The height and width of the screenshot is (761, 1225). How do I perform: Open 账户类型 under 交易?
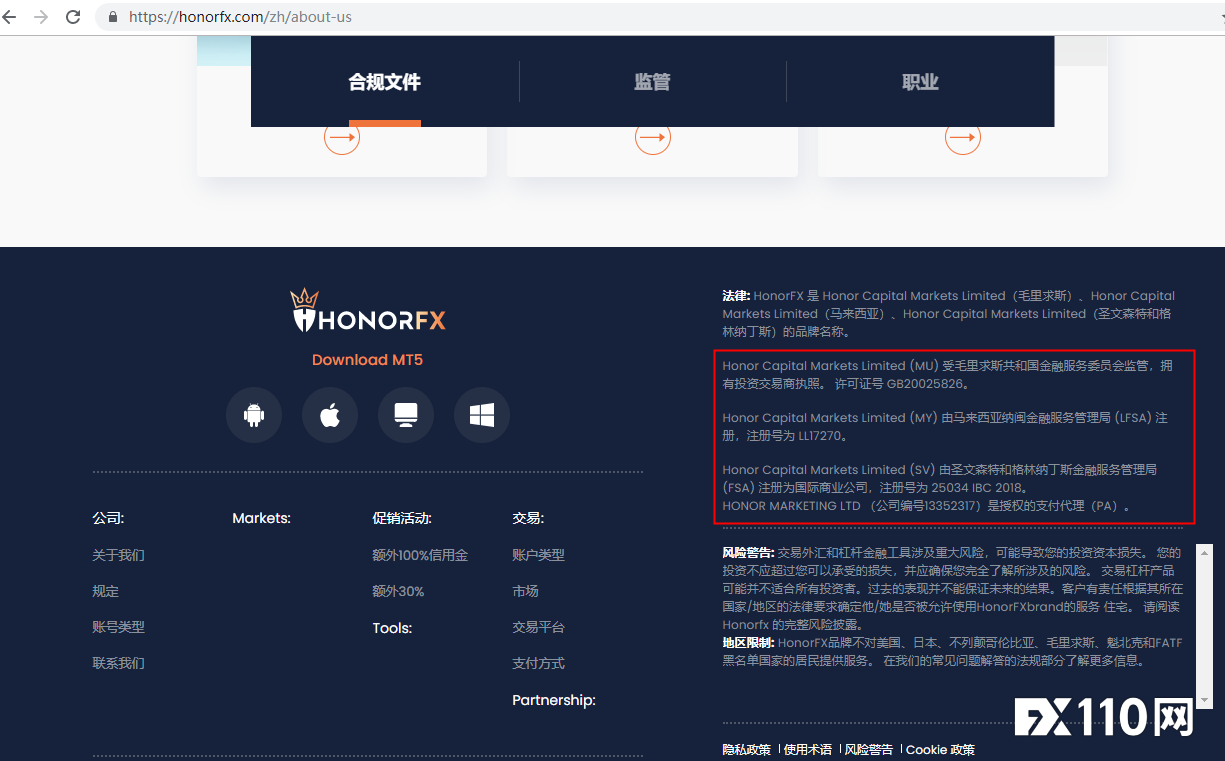pos(538,555)
